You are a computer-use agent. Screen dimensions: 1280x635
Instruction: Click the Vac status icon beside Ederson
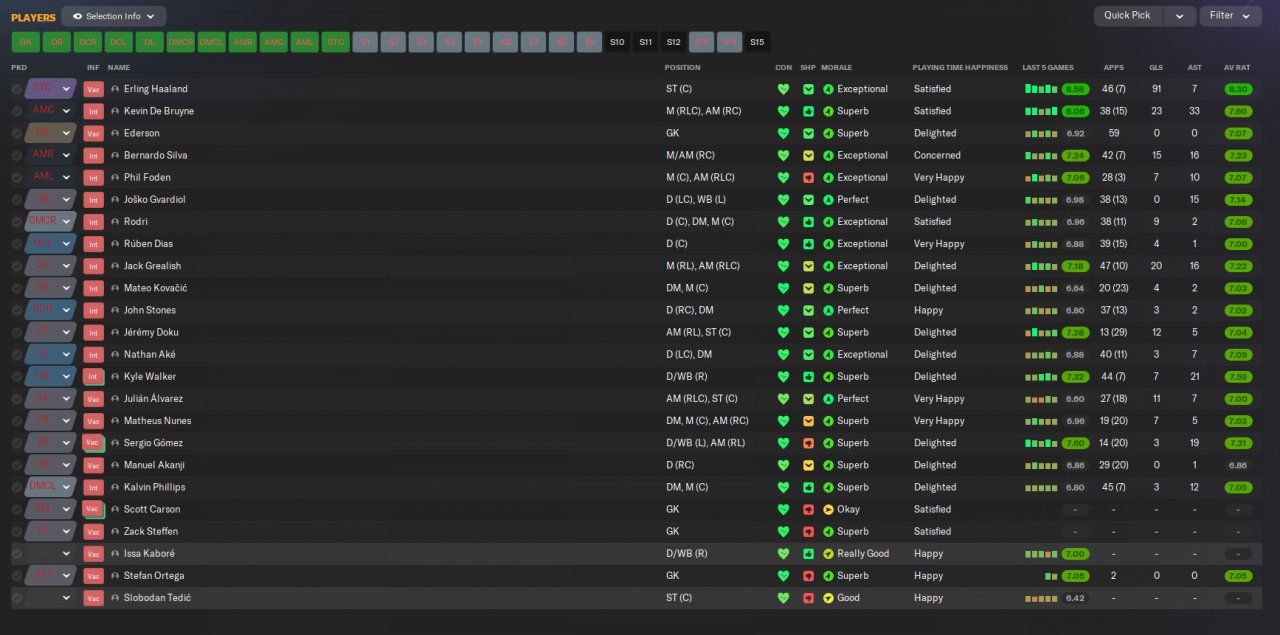(x=93, y=133)
